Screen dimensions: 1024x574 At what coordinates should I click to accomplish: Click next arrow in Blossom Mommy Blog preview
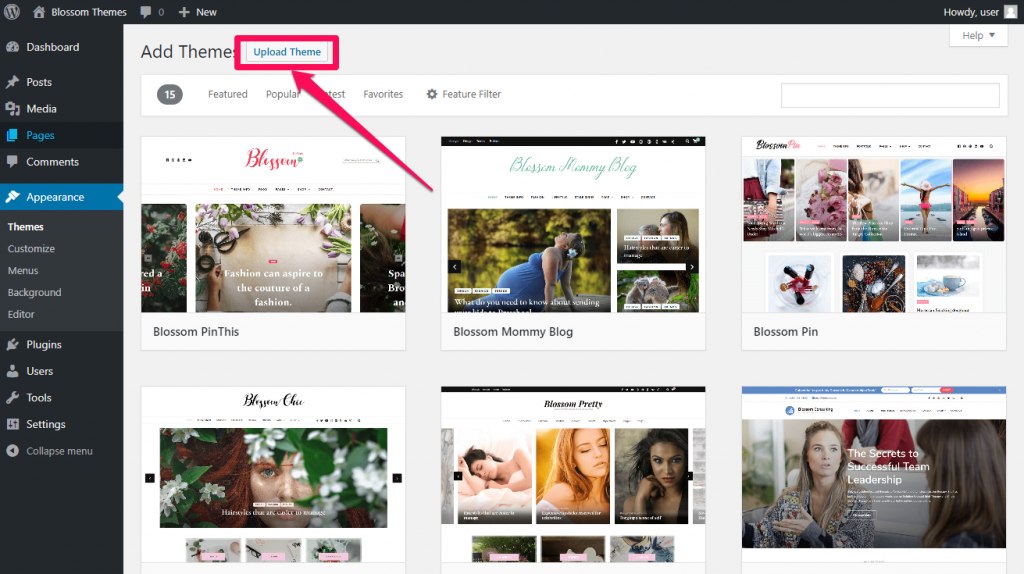coord(692,266)
